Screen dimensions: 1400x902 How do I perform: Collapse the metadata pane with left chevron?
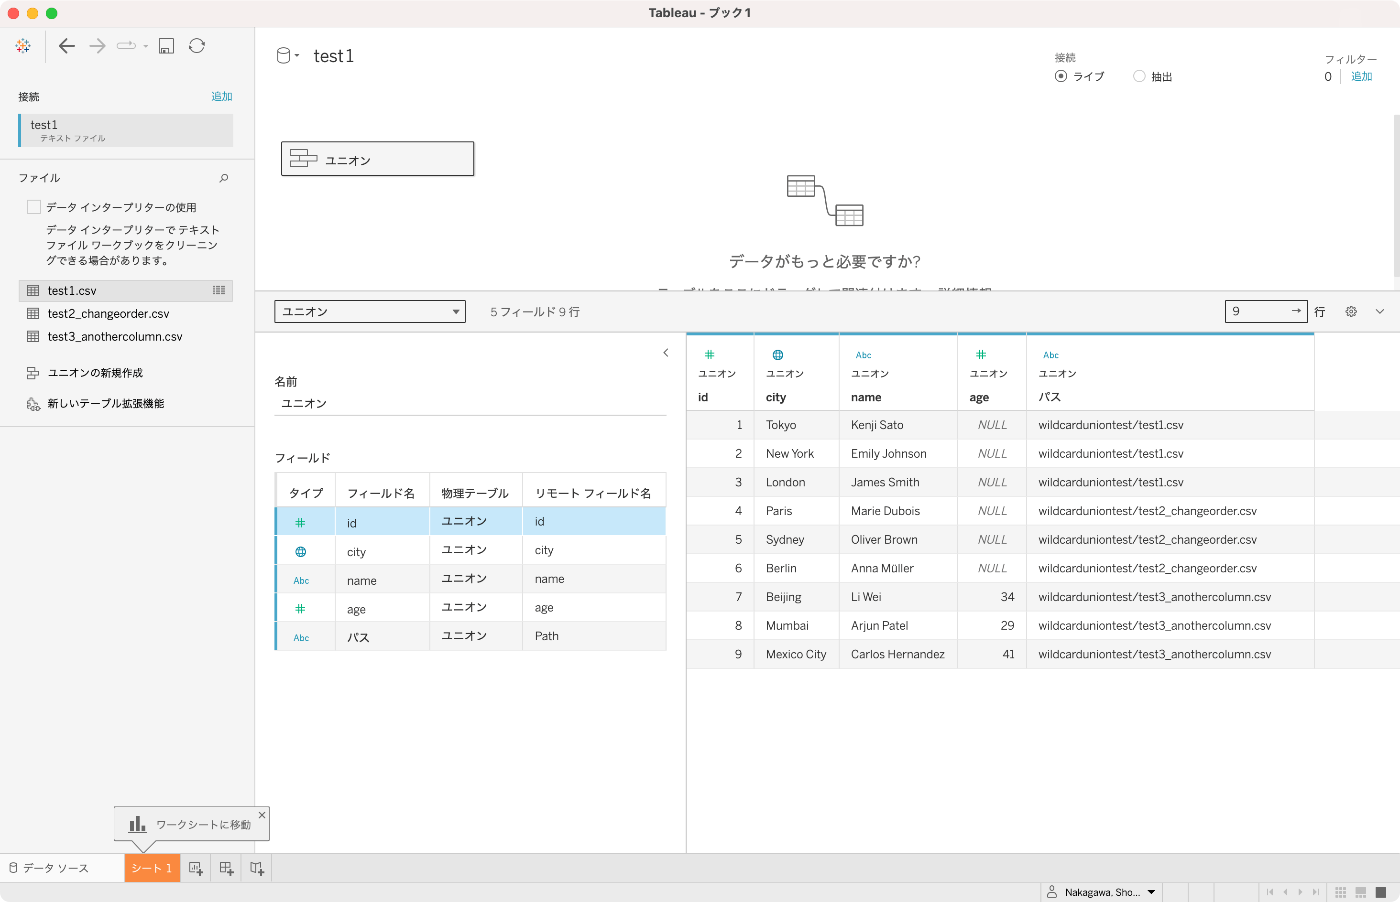tap(666, 353)
